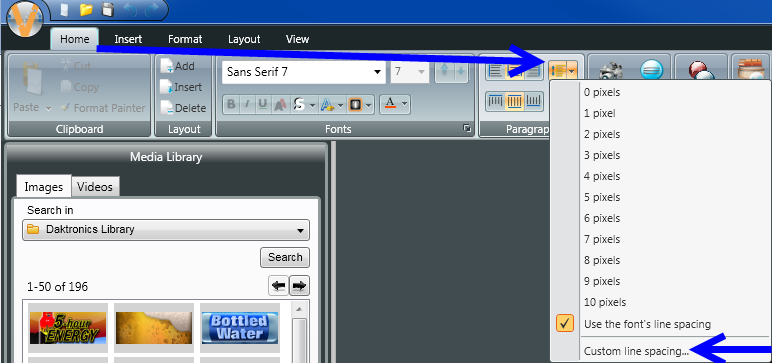Go to next page of library images
This screenshot has width=772, height=363.
click(299, 286)
